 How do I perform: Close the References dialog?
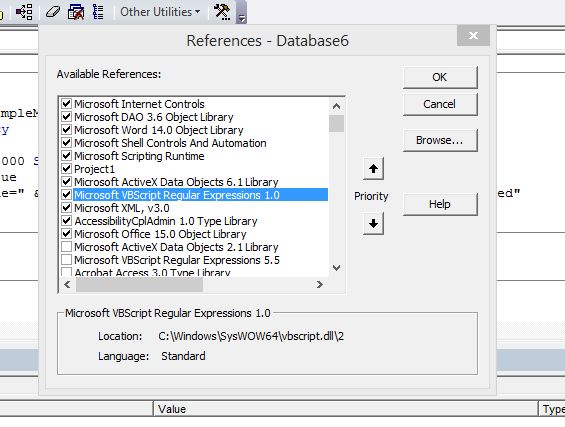pyautogui.click(x=473, y=35)
